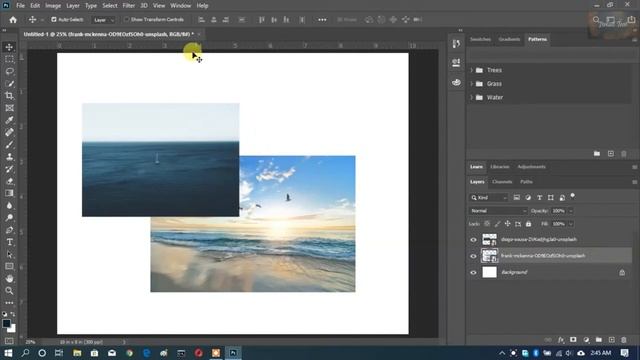Select the Blur tool
The image size is (640, 360).
tap(9, 205)
